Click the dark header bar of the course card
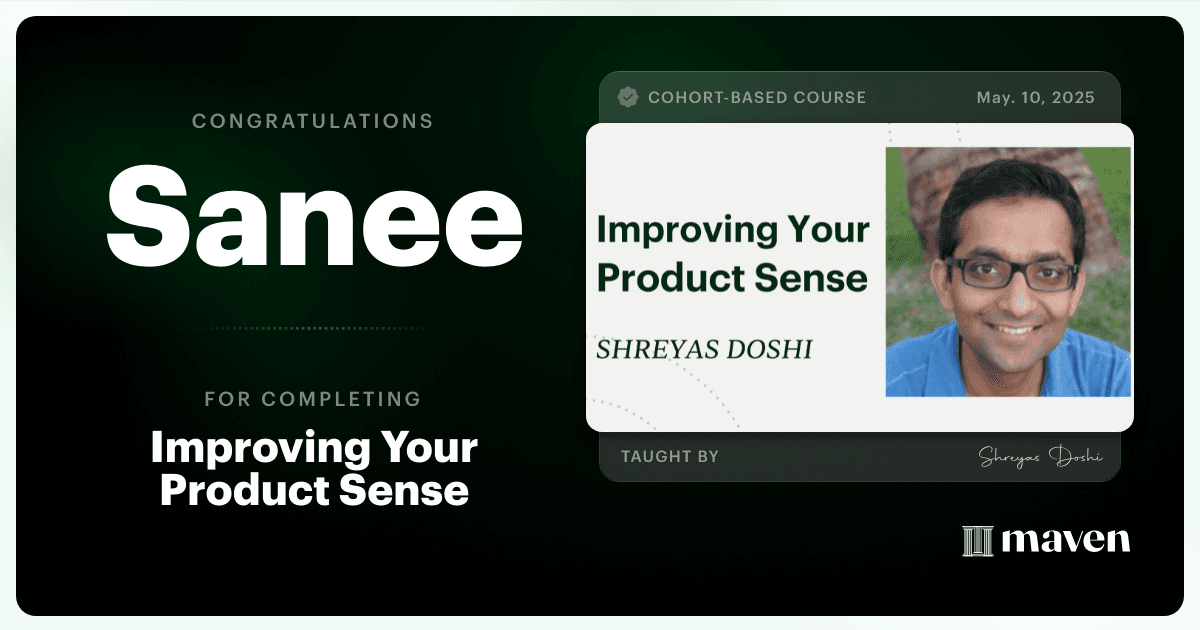Screen dimensions: 1200x630 [x=860, y=97]
